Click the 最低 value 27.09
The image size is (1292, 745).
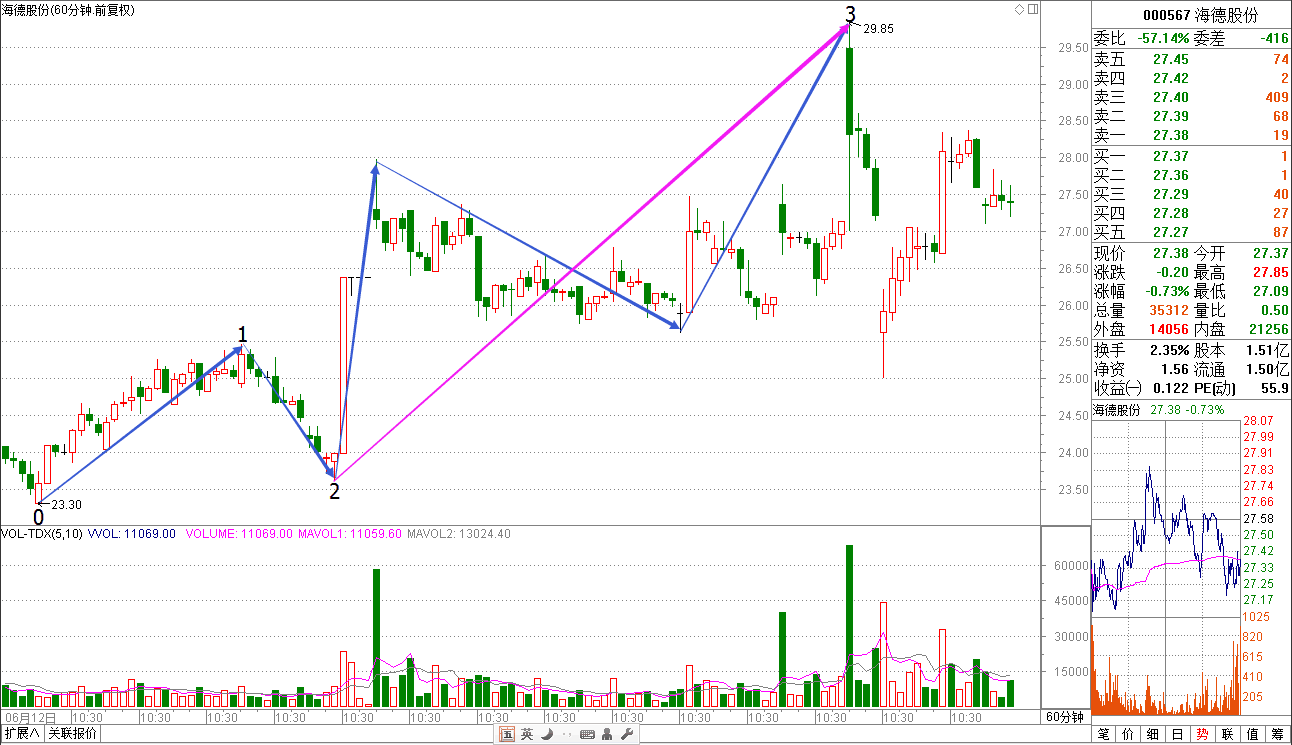[x=1270, y=291]
